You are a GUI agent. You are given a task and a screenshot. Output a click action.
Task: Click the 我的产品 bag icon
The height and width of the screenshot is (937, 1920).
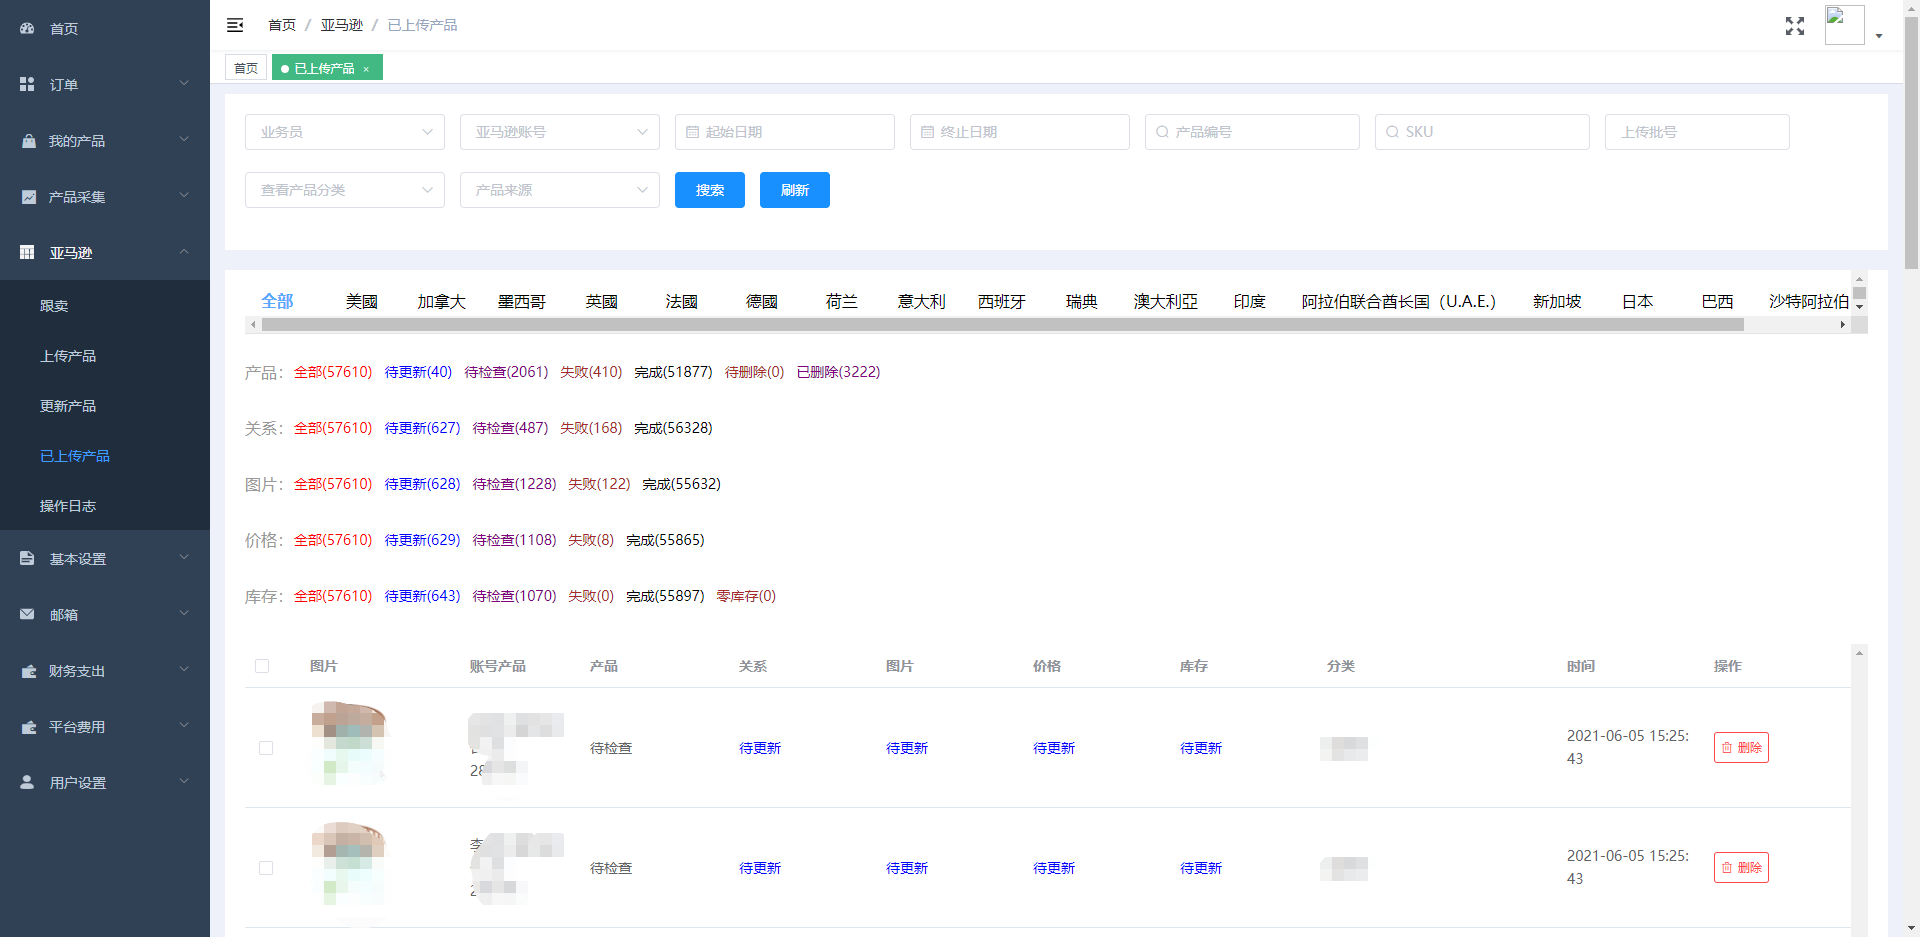(x=28, y=141)
